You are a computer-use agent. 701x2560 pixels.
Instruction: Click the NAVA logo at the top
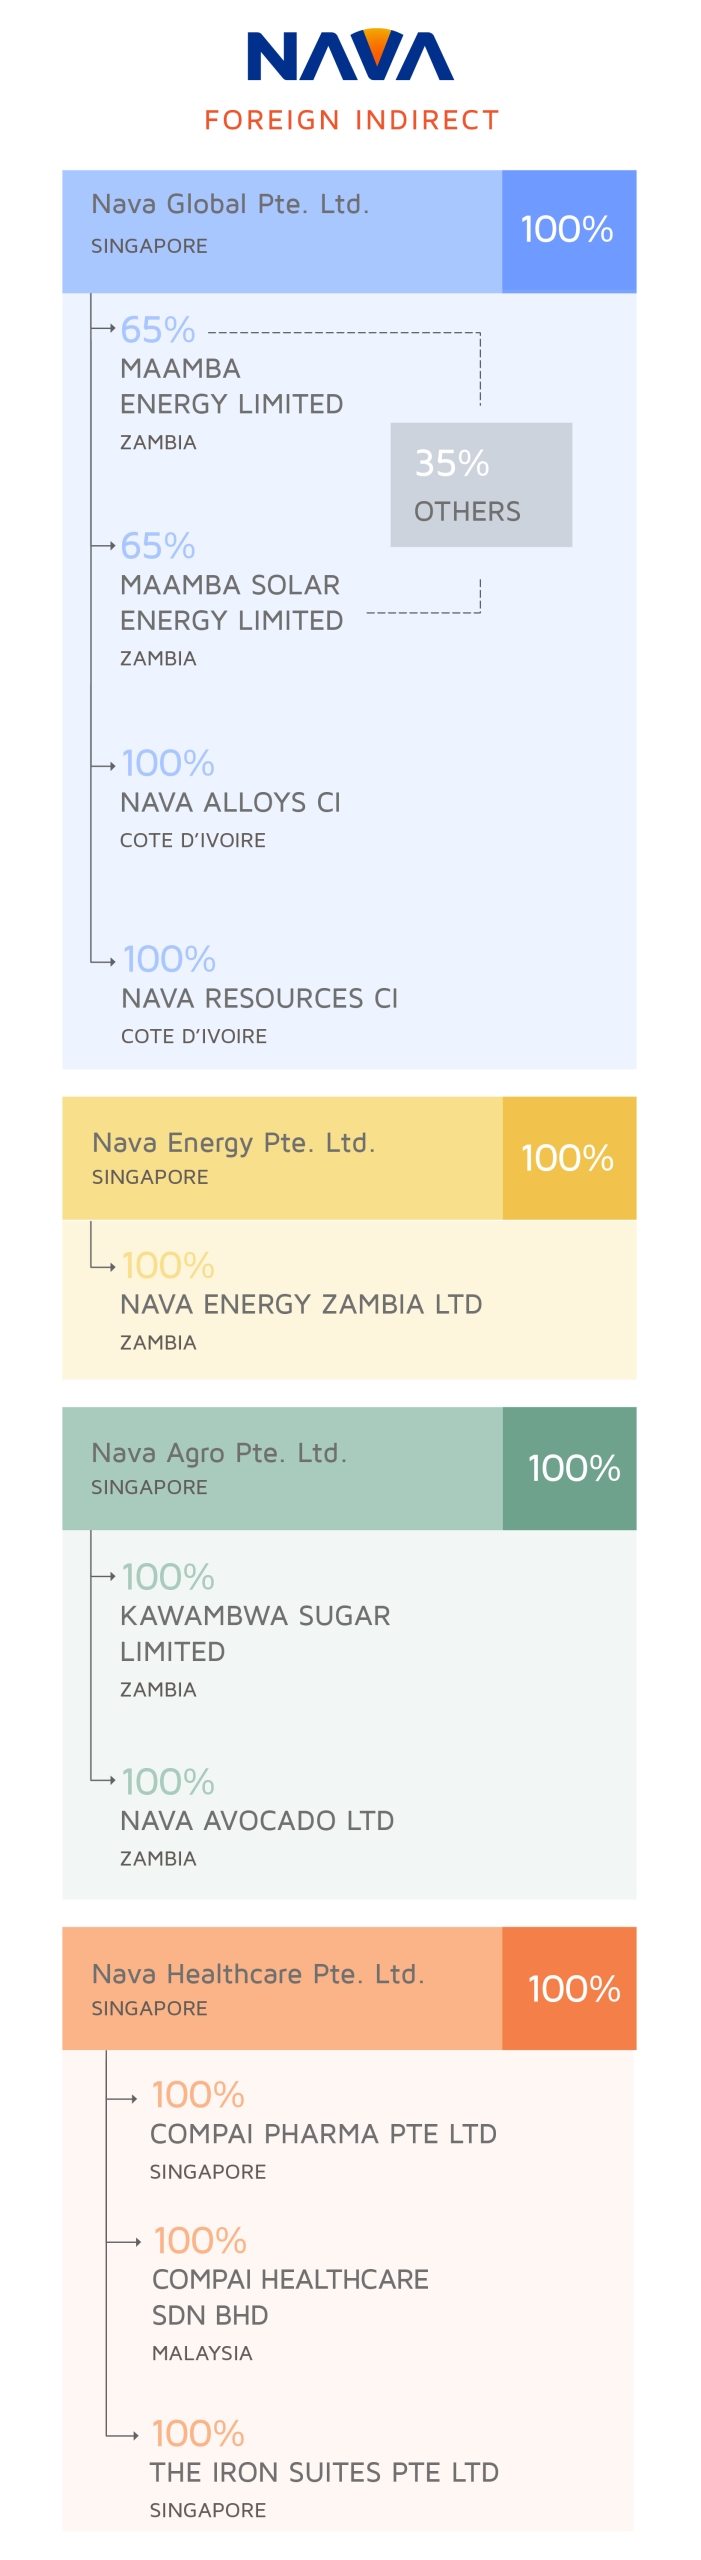coord(350,55)
